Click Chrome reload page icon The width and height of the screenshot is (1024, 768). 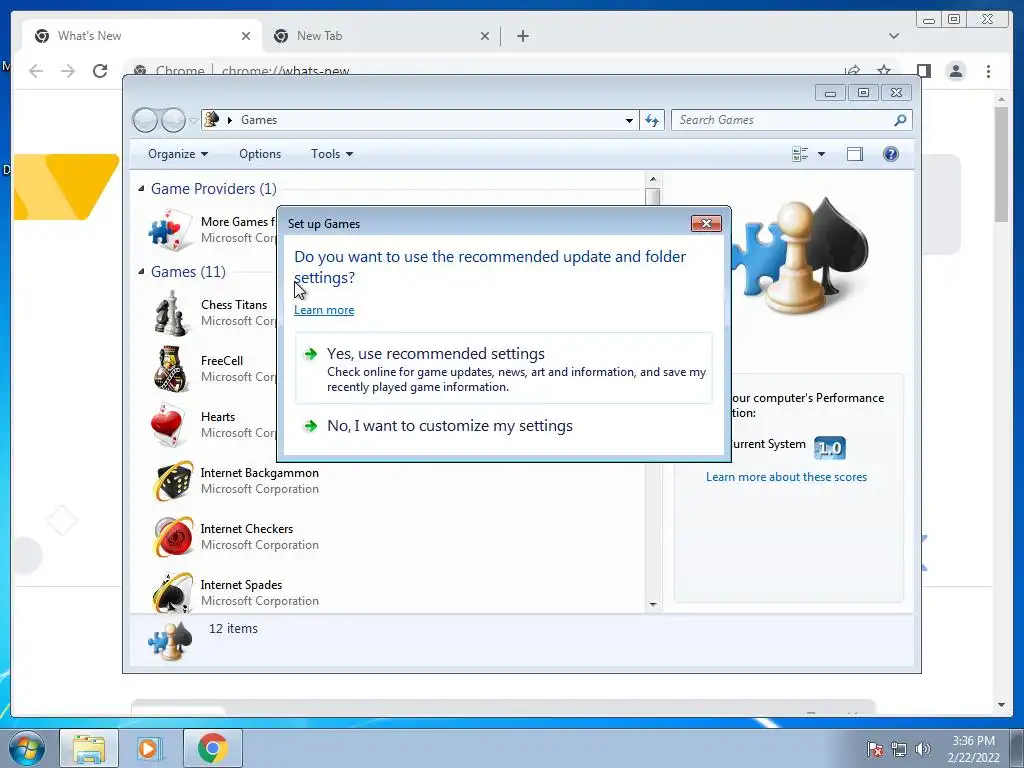pos(100,71)
